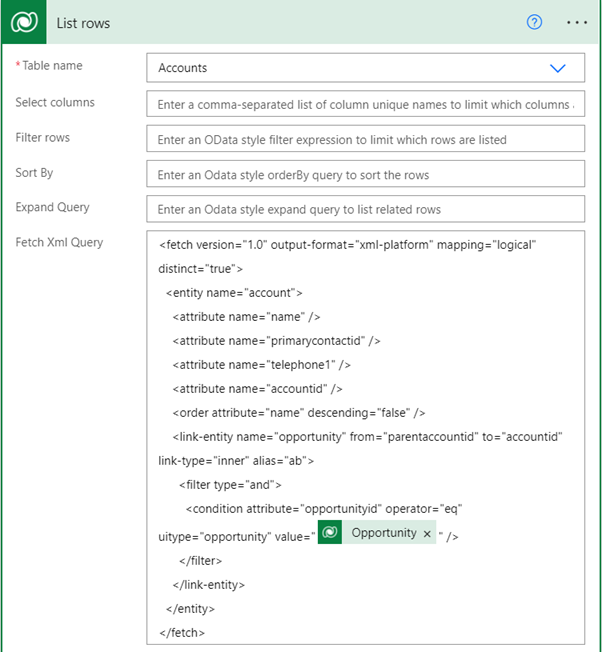Click the '<entity name="account">' line
602x652 pixels.
[234, 293]
